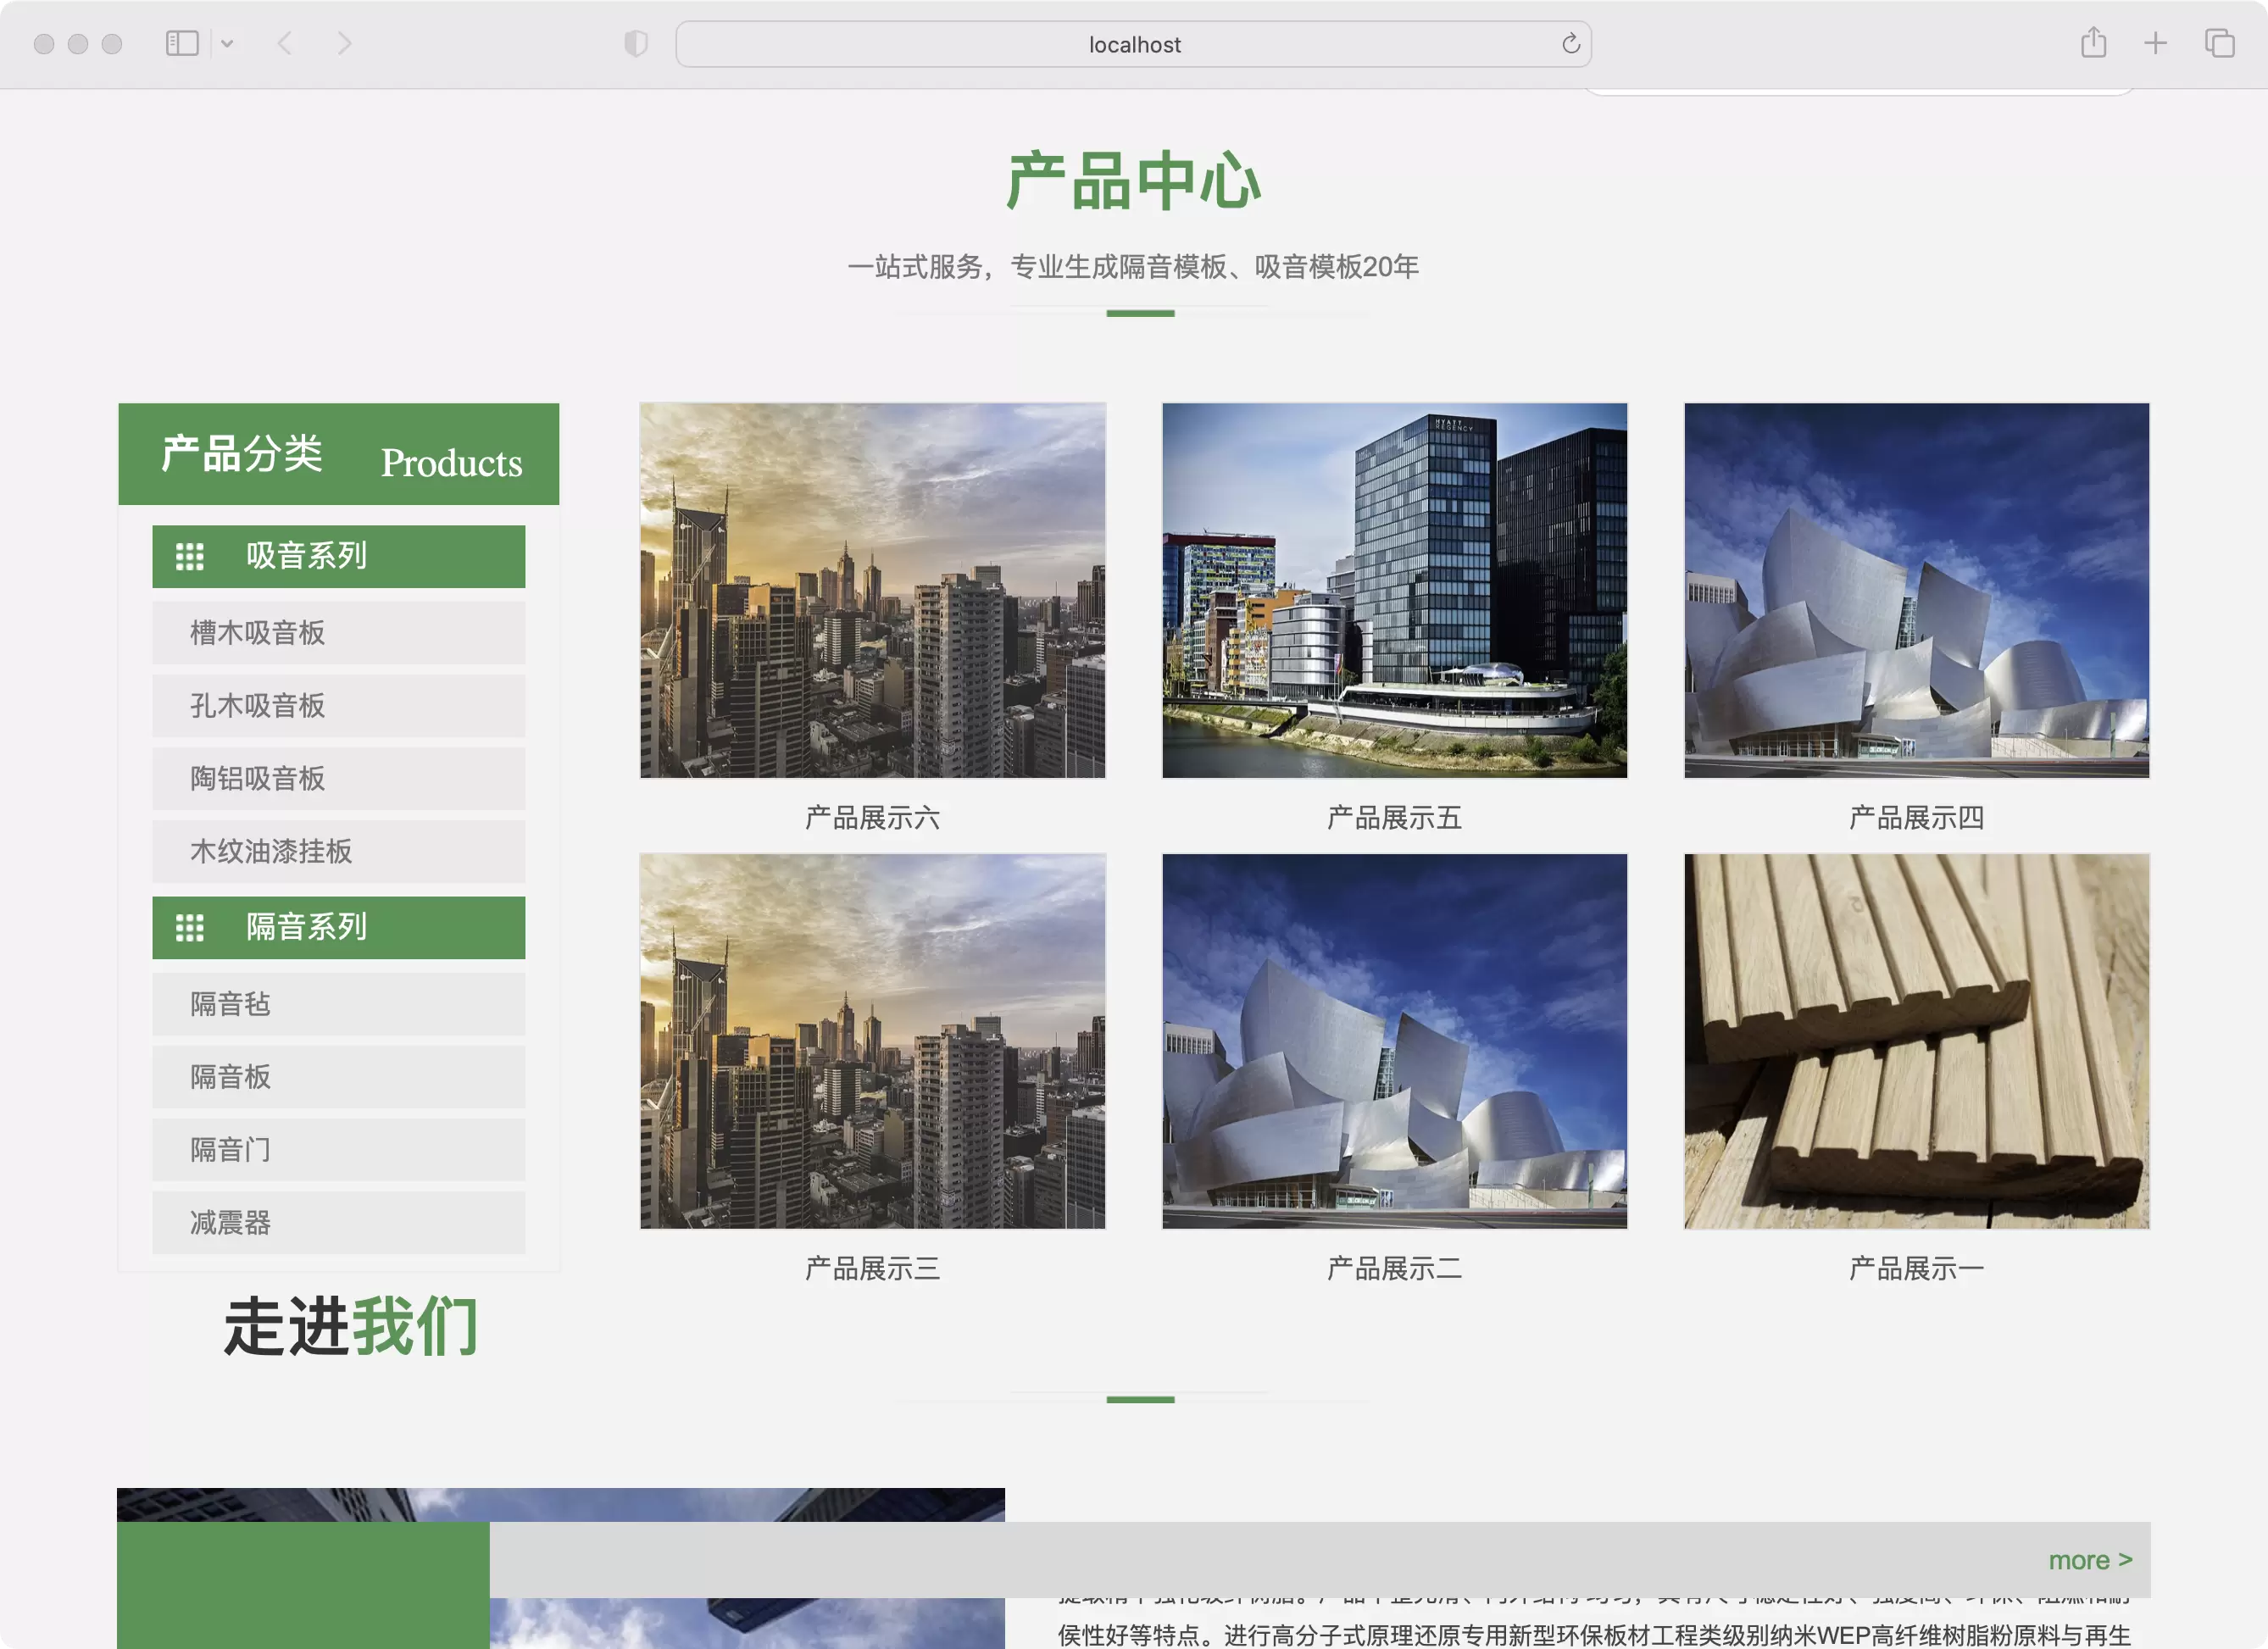Screen dimensions: 2268x1649
Task: Click the 产品展示五 caption
Action: tap(1394, 818)
